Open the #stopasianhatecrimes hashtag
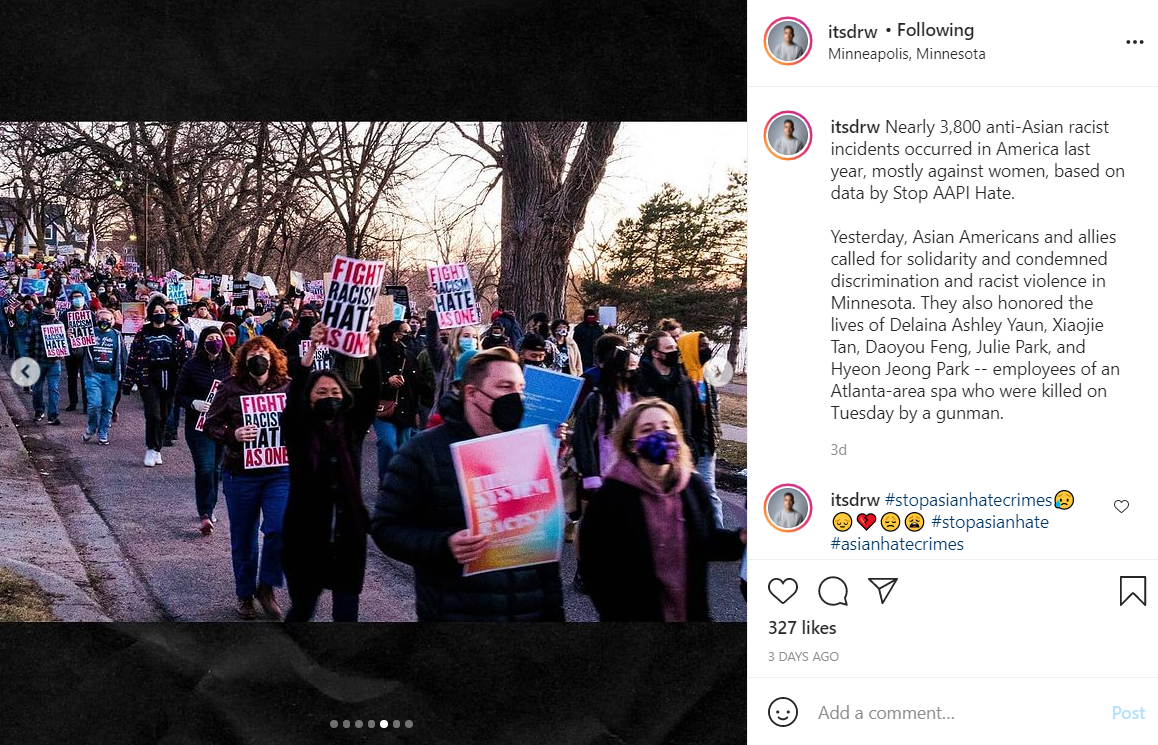The width and height of the screenshot is (1158, 745). click(x=967, y=500)
